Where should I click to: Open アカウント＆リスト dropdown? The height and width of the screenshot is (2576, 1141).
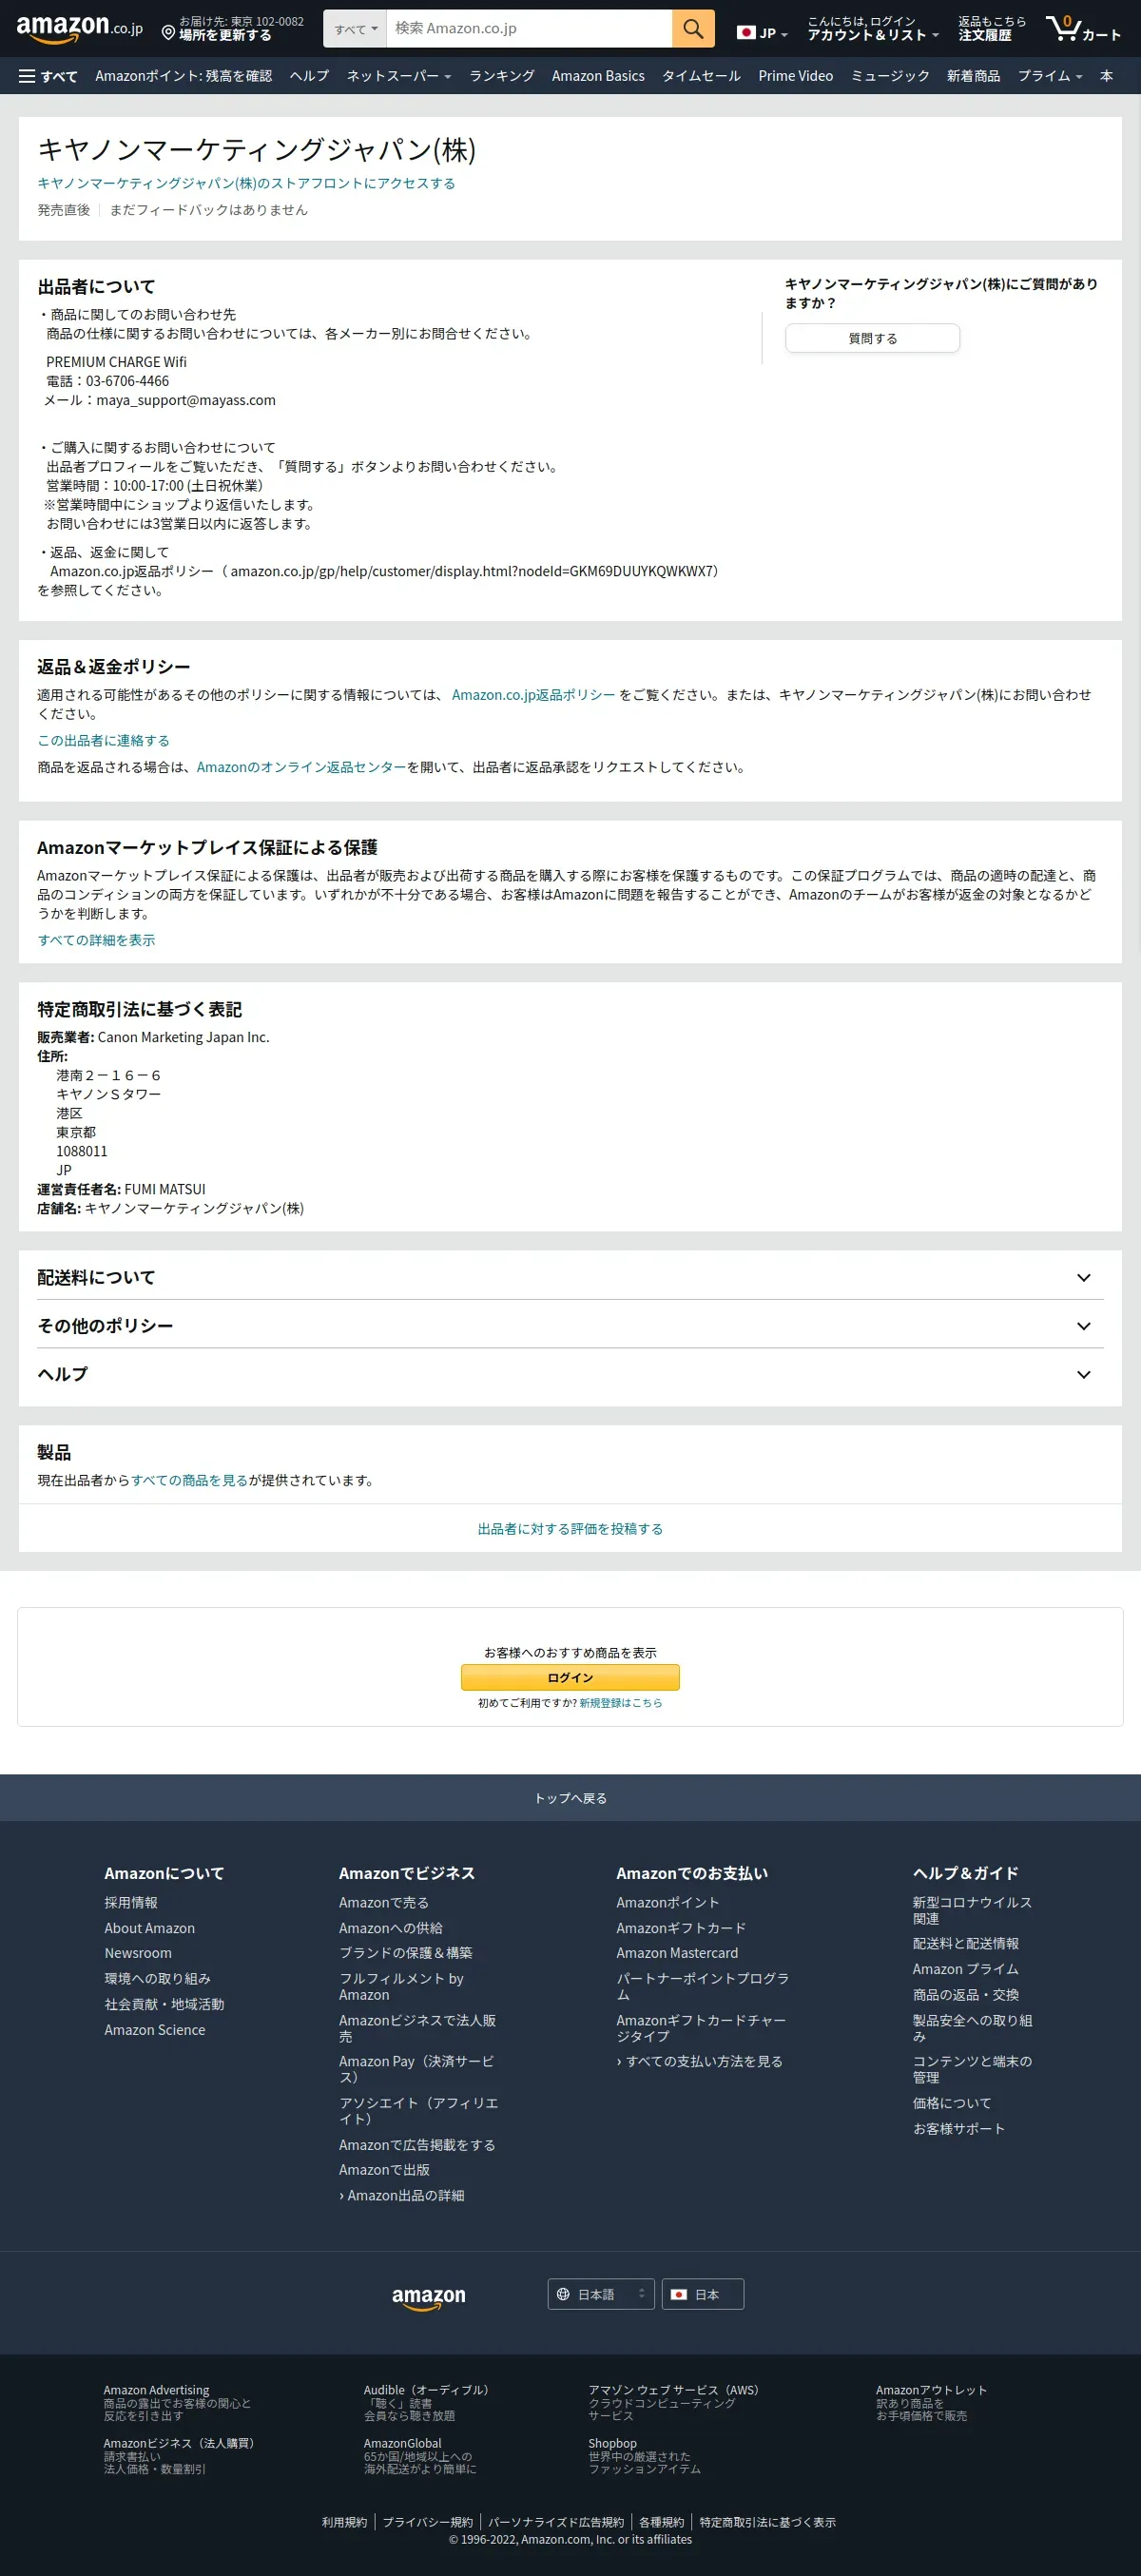click(873, 29)
